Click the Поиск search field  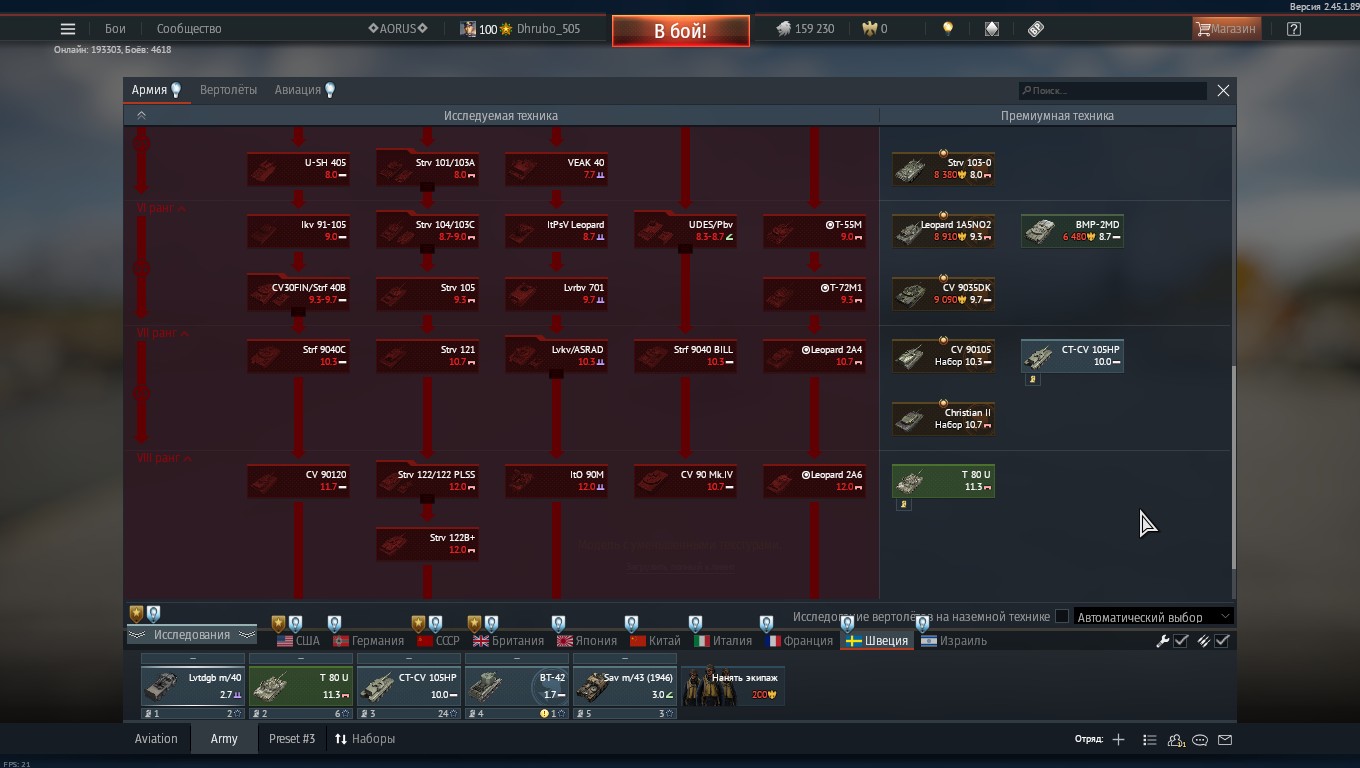pyautogui.click(x=1112, y=91)
